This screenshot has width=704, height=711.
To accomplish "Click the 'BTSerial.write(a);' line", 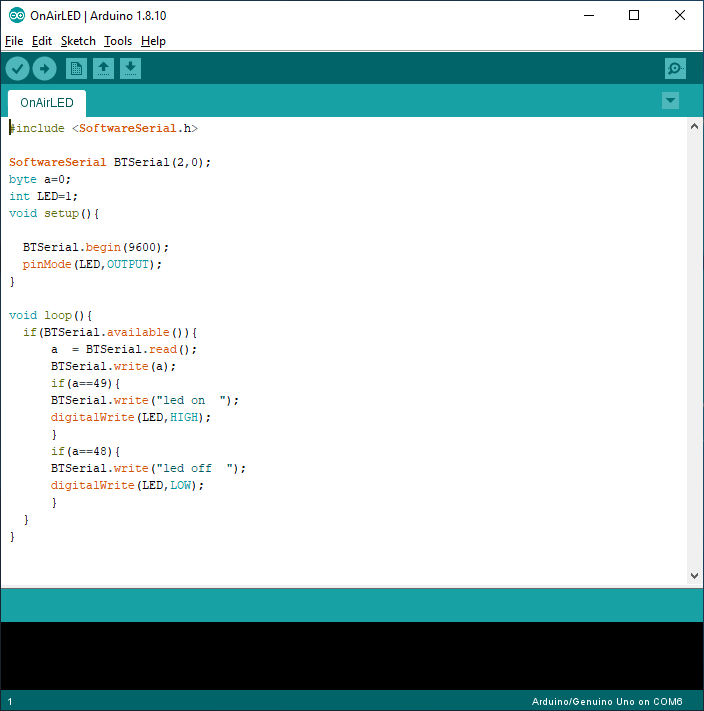I will (113, 366).
